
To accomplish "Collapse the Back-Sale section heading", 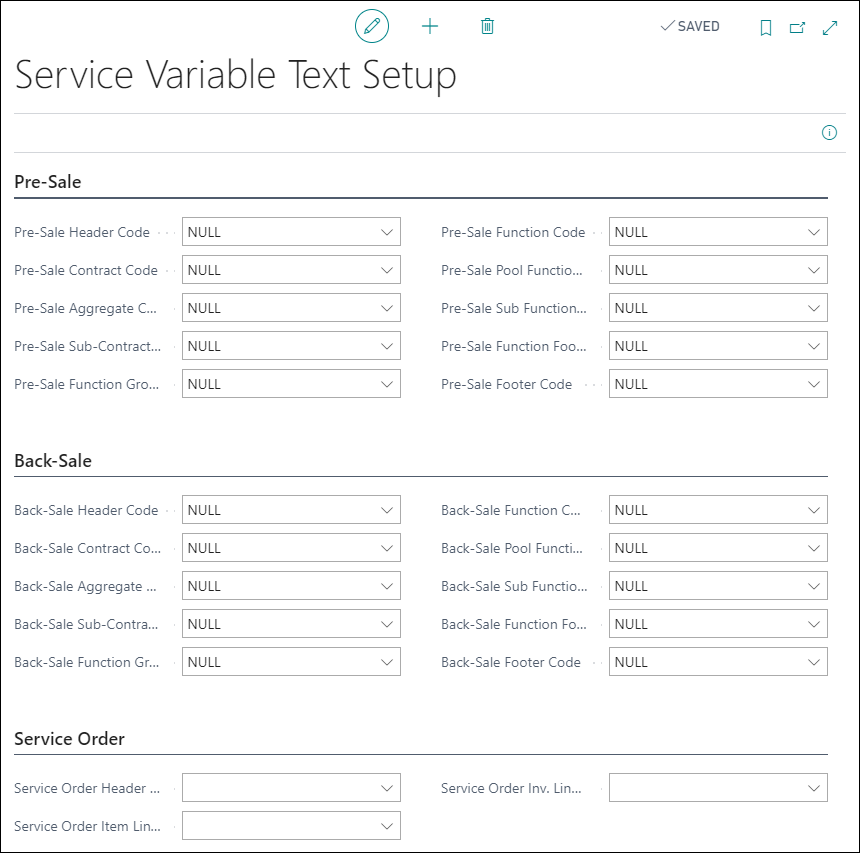I will click(x=53, y=460).
